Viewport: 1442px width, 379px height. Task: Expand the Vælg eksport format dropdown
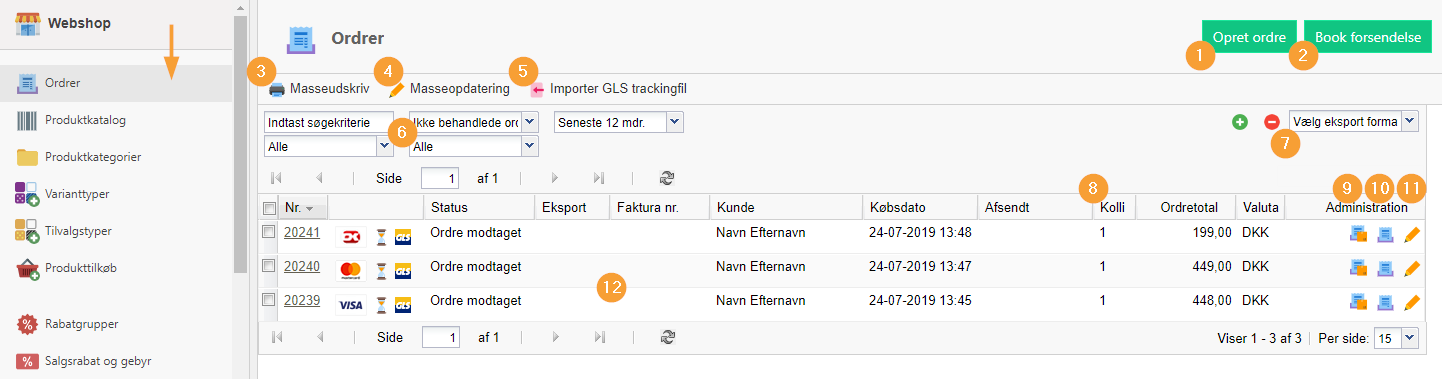coord(1354,121)
